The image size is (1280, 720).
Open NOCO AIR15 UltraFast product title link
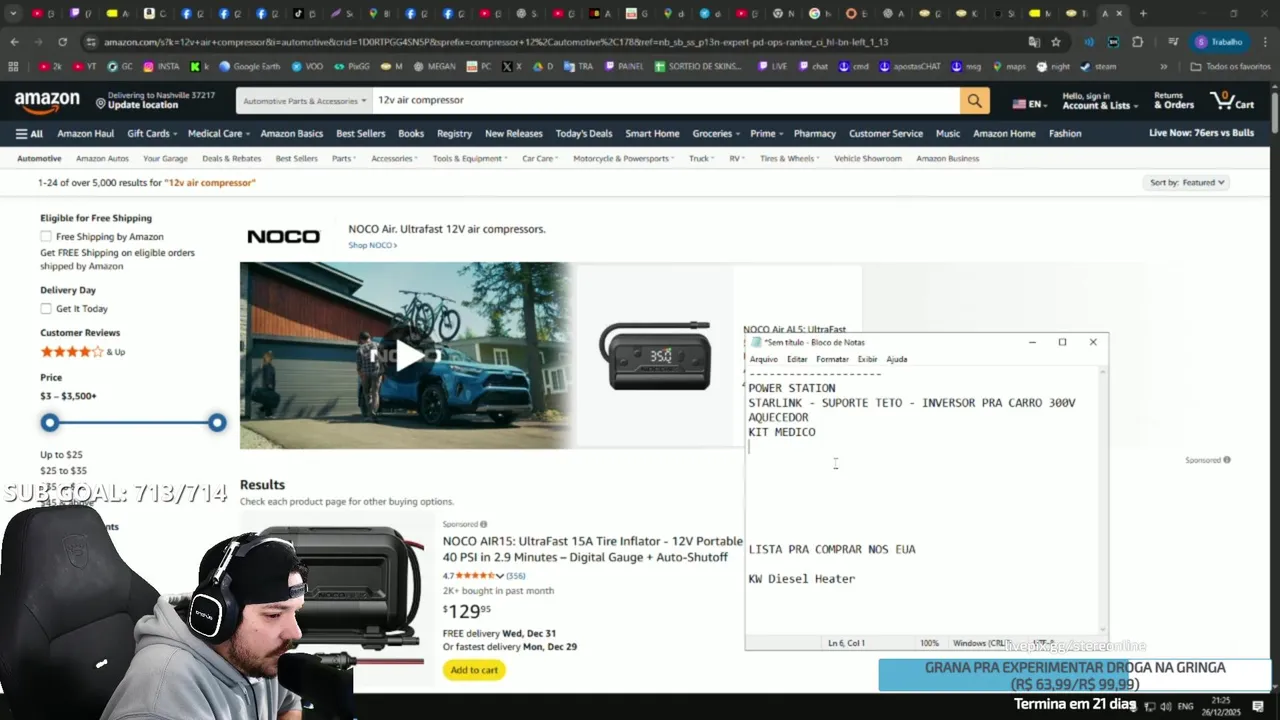click(x=593, y=549)
